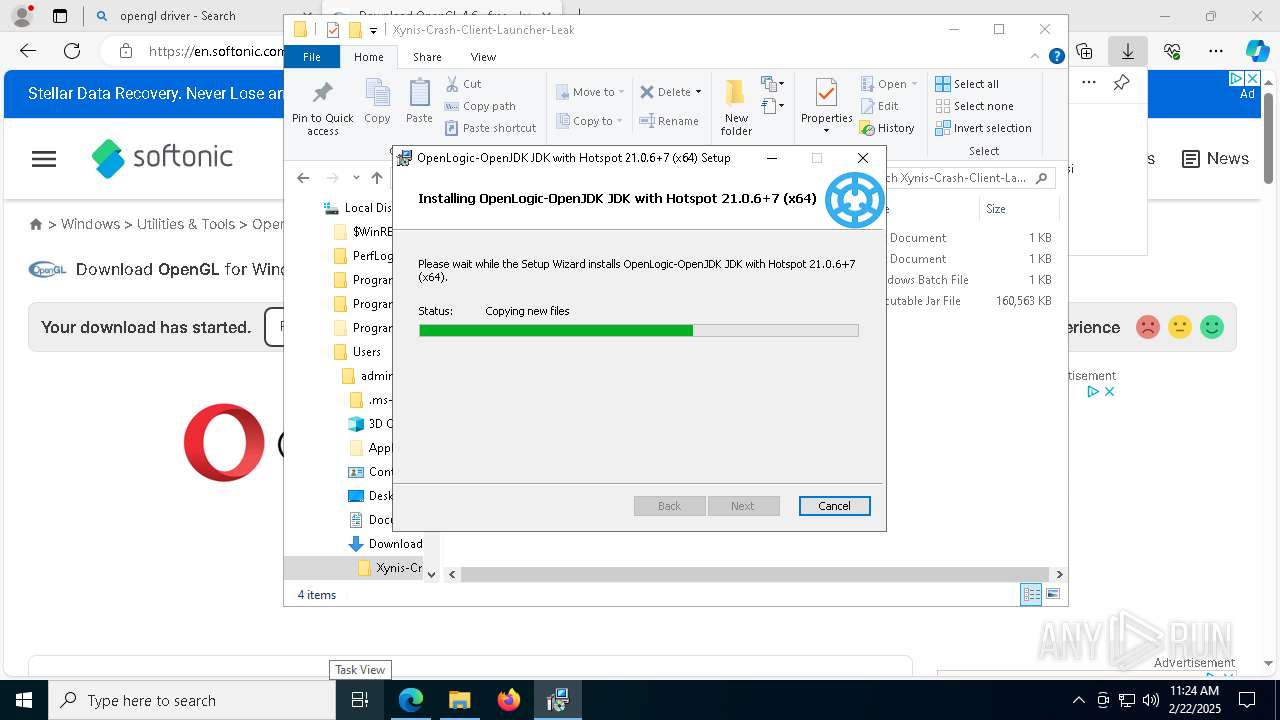Switch to the Share ribbon tab

tap(427, 57)
